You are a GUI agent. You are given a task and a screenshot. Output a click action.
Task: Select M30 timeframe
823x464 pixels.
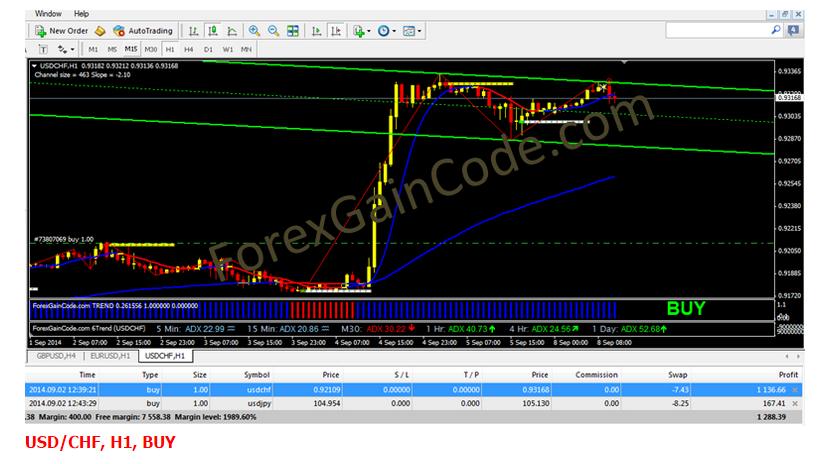click(151, 49)
